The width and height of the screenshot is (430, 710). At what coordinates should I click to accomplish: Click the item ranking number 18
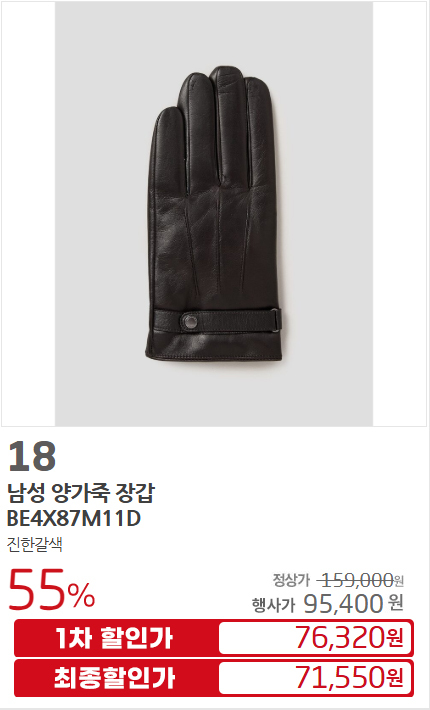tap(32, 456)
